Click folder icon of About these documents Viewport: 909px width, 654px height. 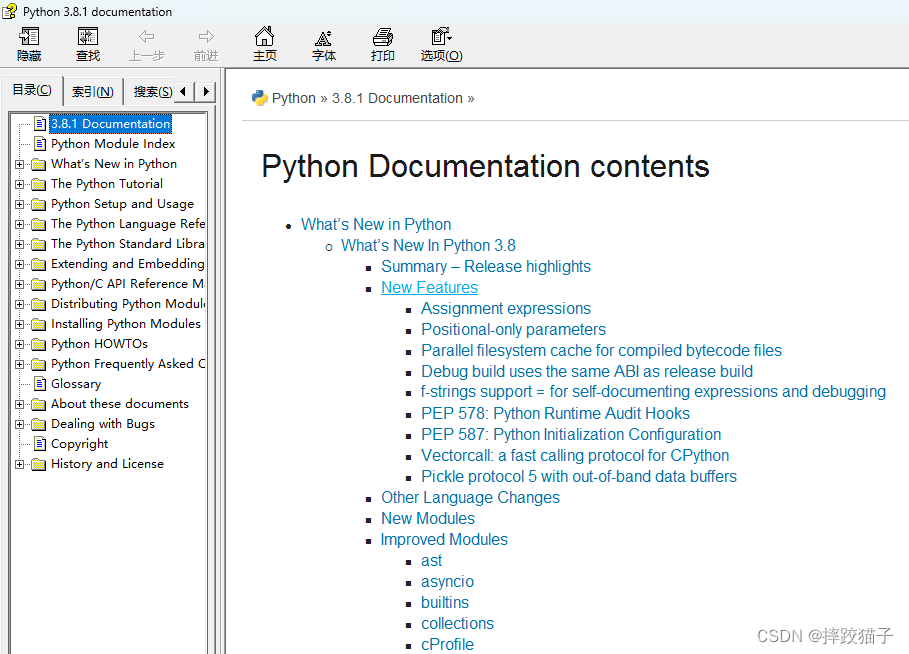38,404
